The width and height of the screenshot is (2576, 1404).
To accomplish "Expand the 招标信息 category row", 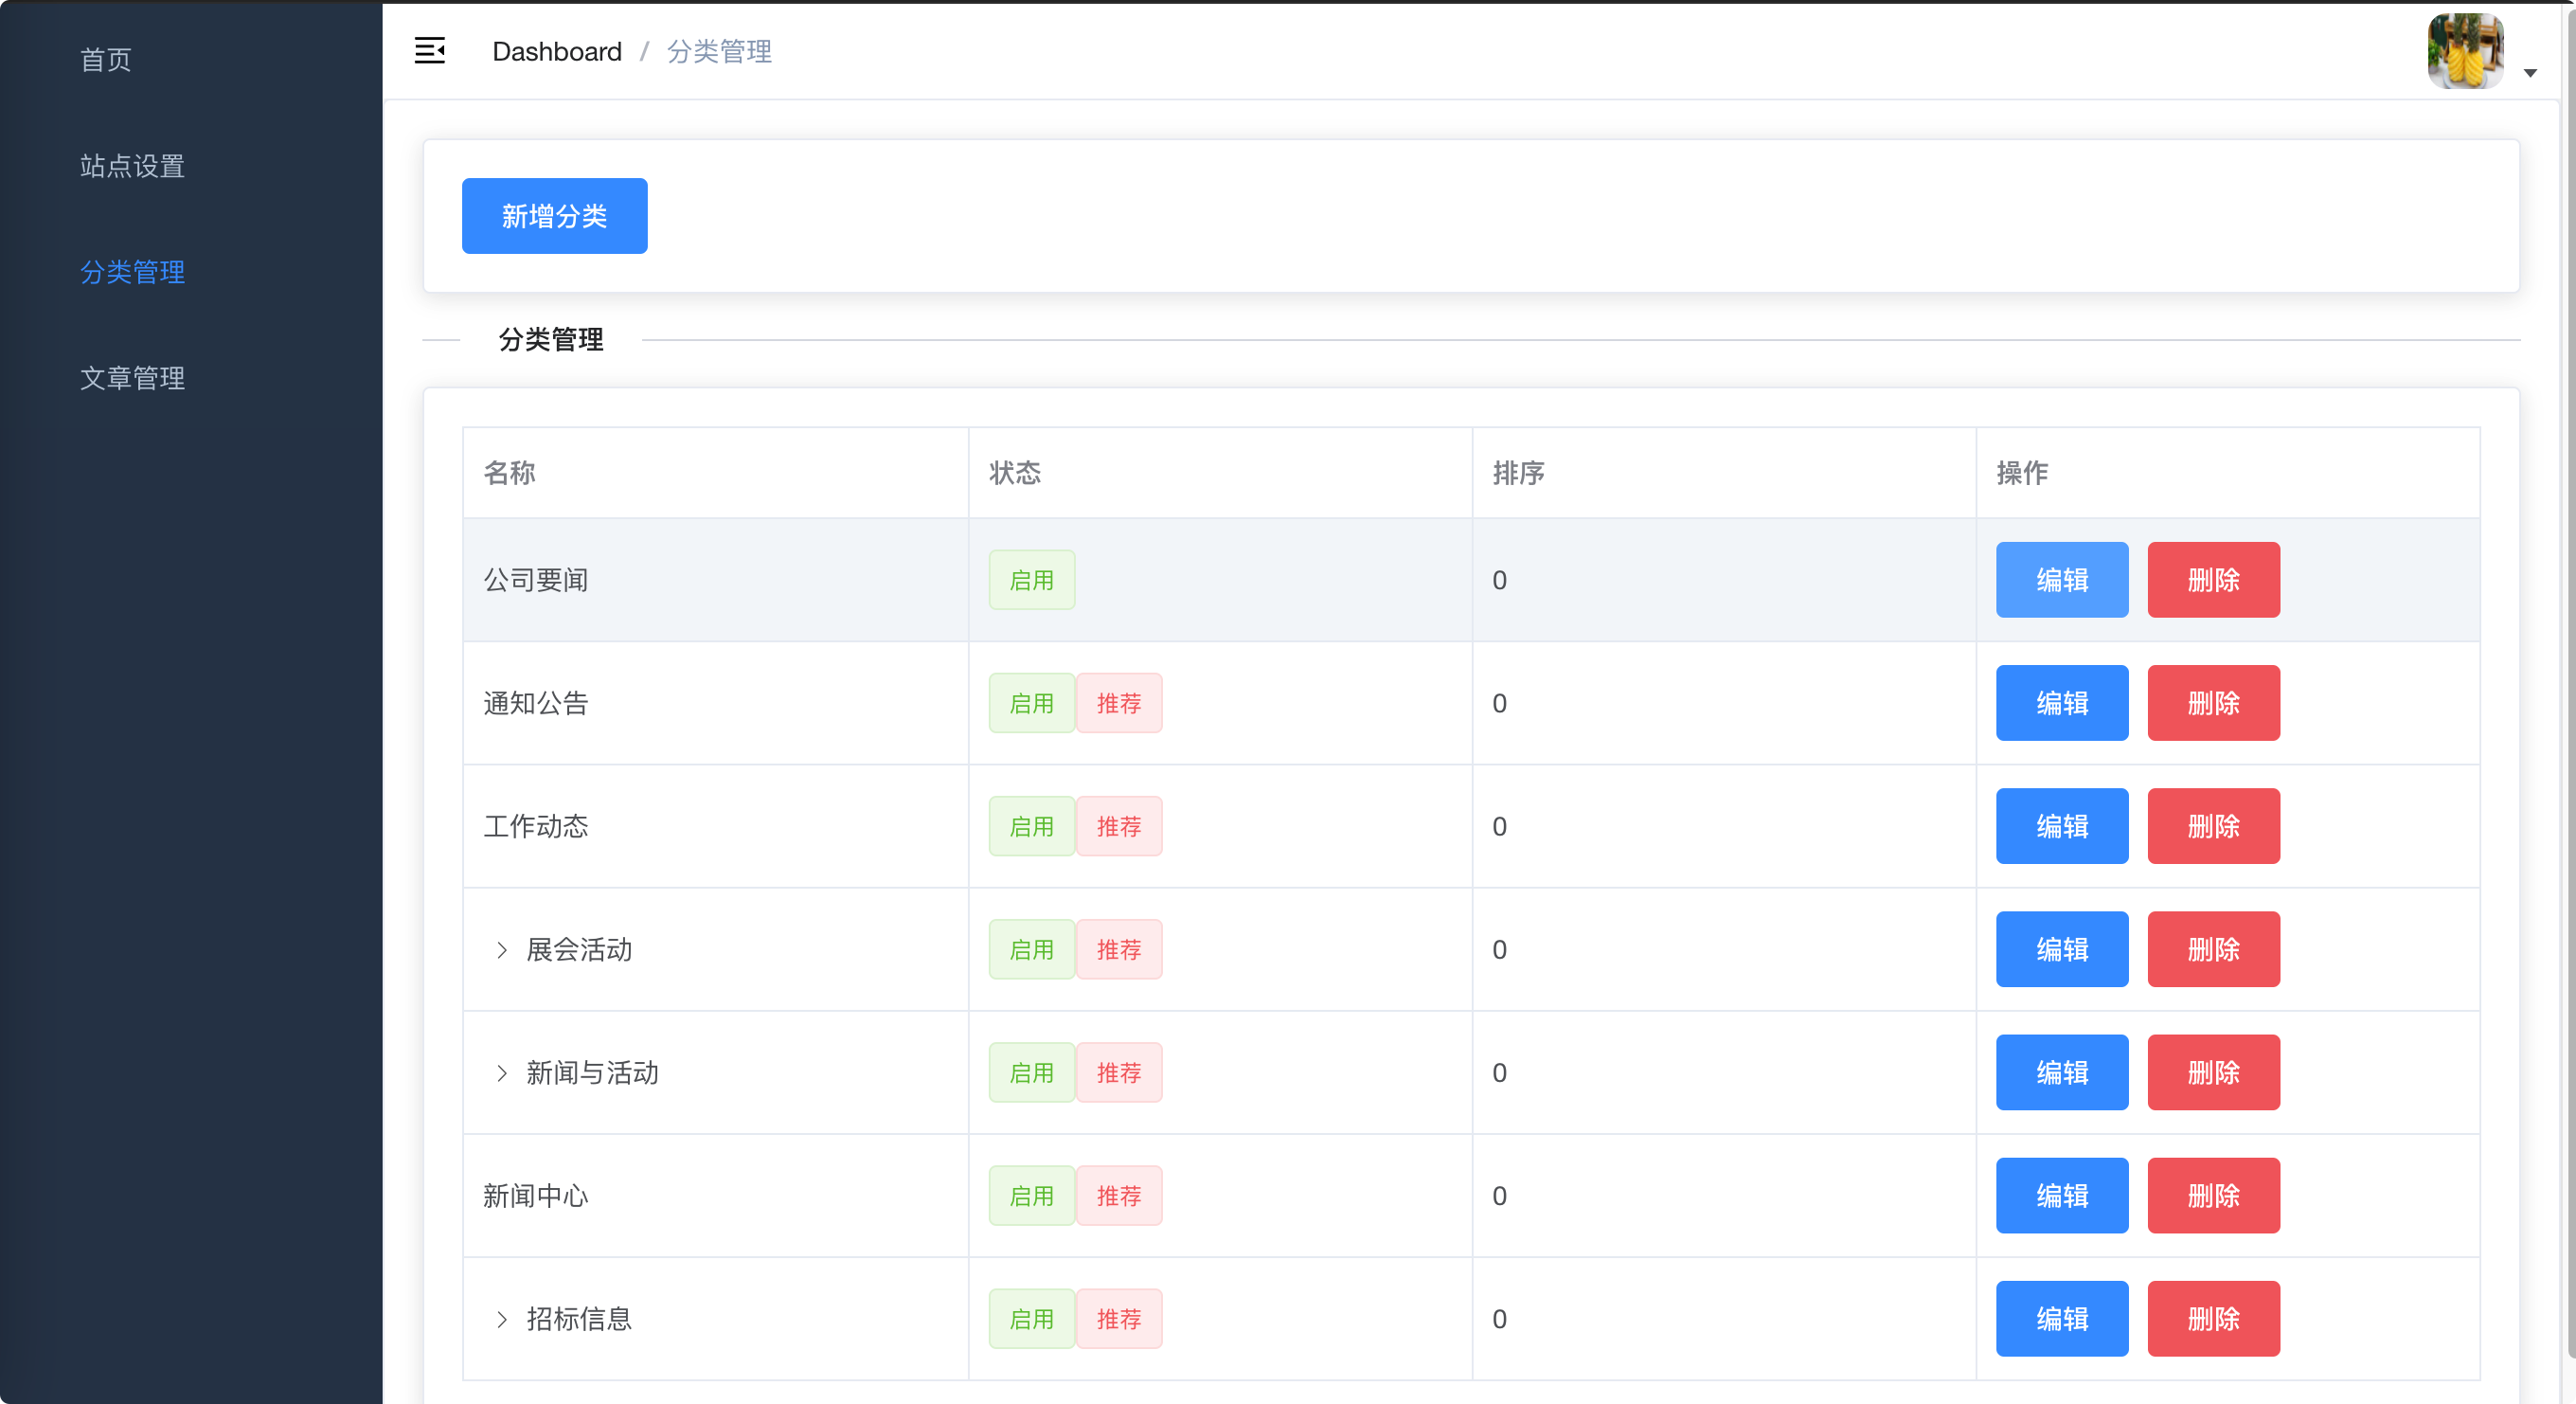I will tap(502, 1319).
